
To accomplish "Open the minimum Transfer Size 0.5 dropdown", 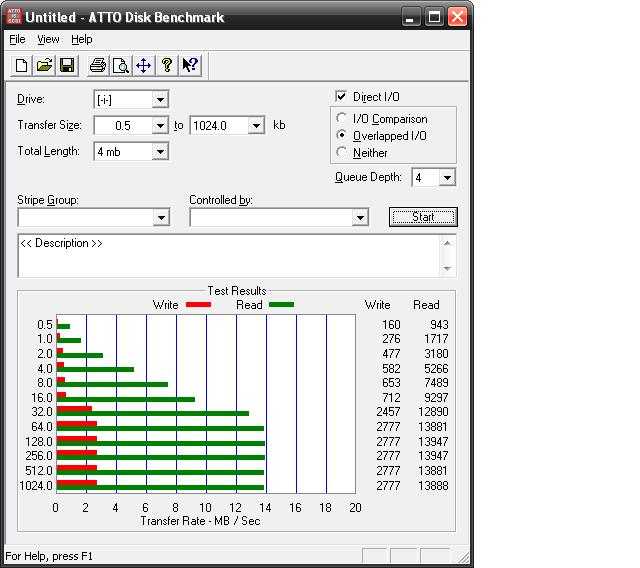I will [x=160, y=125].
